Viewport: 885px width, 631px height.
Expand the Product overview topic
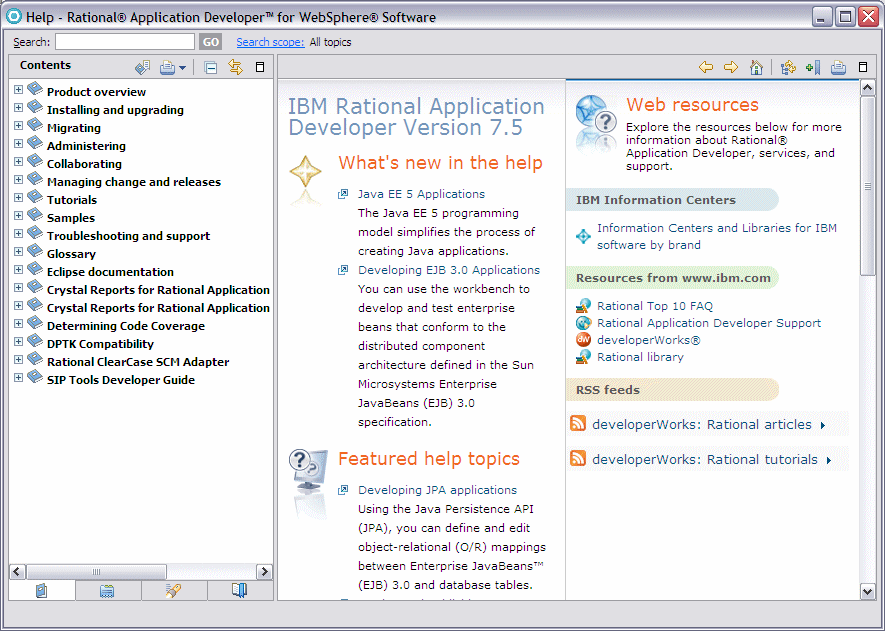(18, 90)
